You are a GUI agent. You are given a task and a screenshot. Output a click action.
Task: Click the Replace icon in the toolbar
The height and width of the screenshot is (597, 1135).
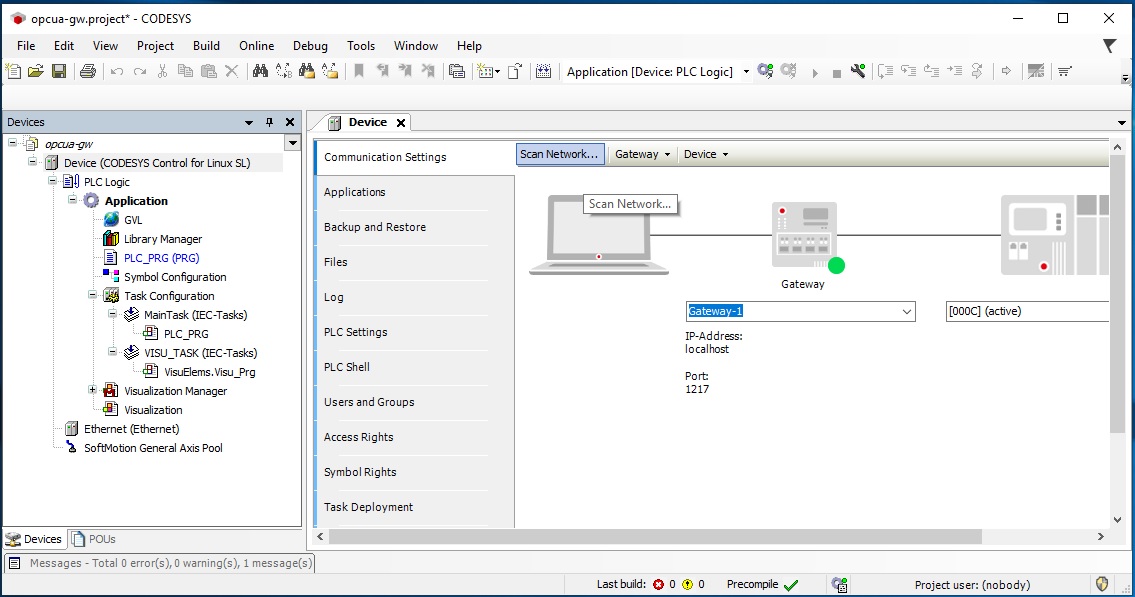pos(284,71)
